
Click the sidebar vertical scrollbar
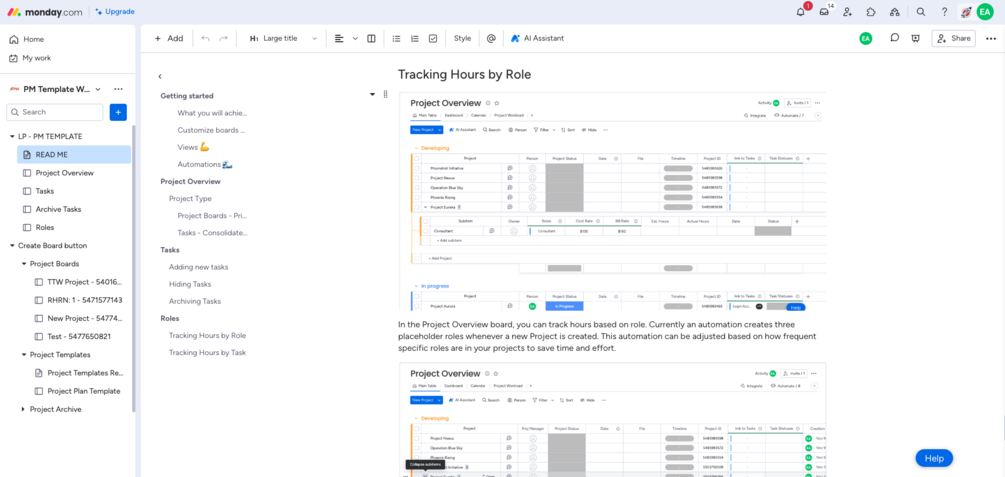pos(133,269)
